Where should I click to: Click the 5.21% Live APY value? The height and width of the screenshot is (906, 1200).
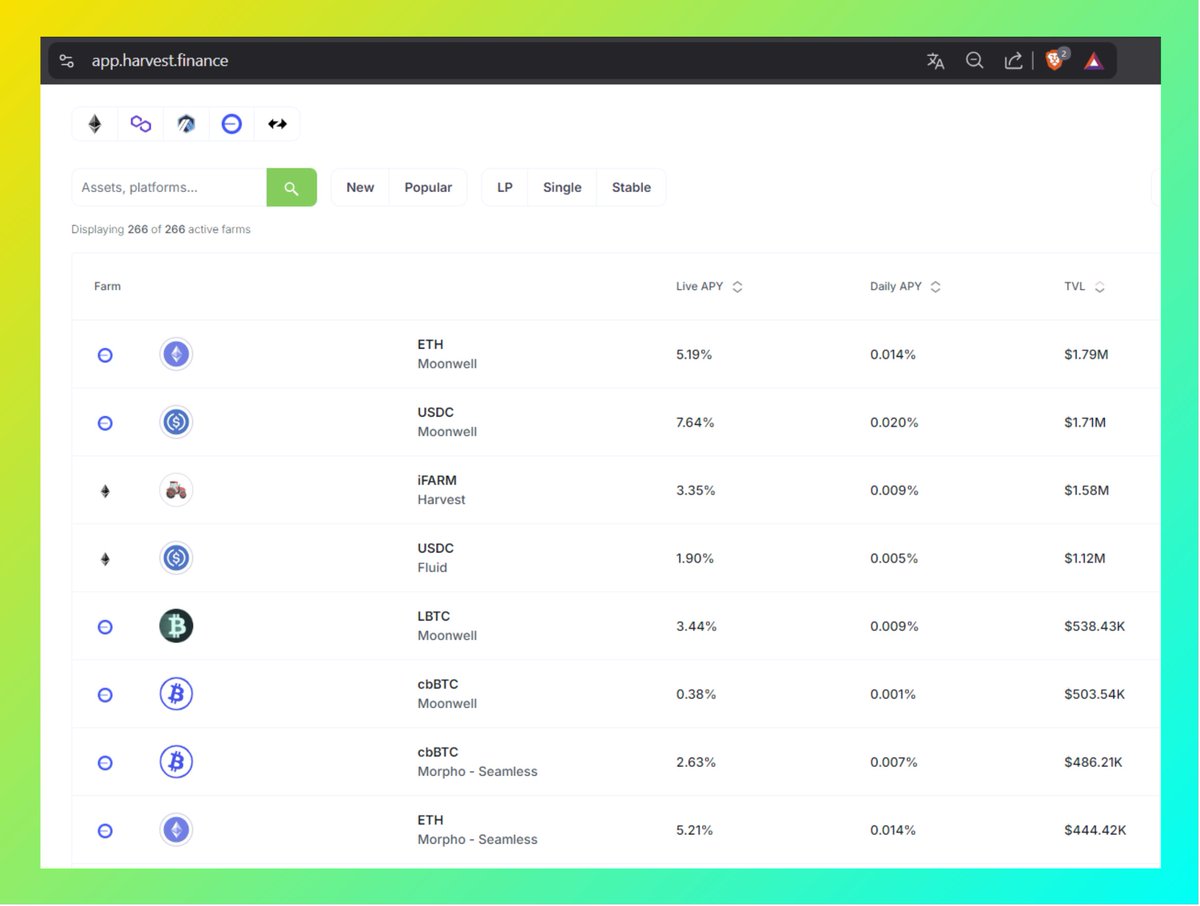click(x=694, y=830)
